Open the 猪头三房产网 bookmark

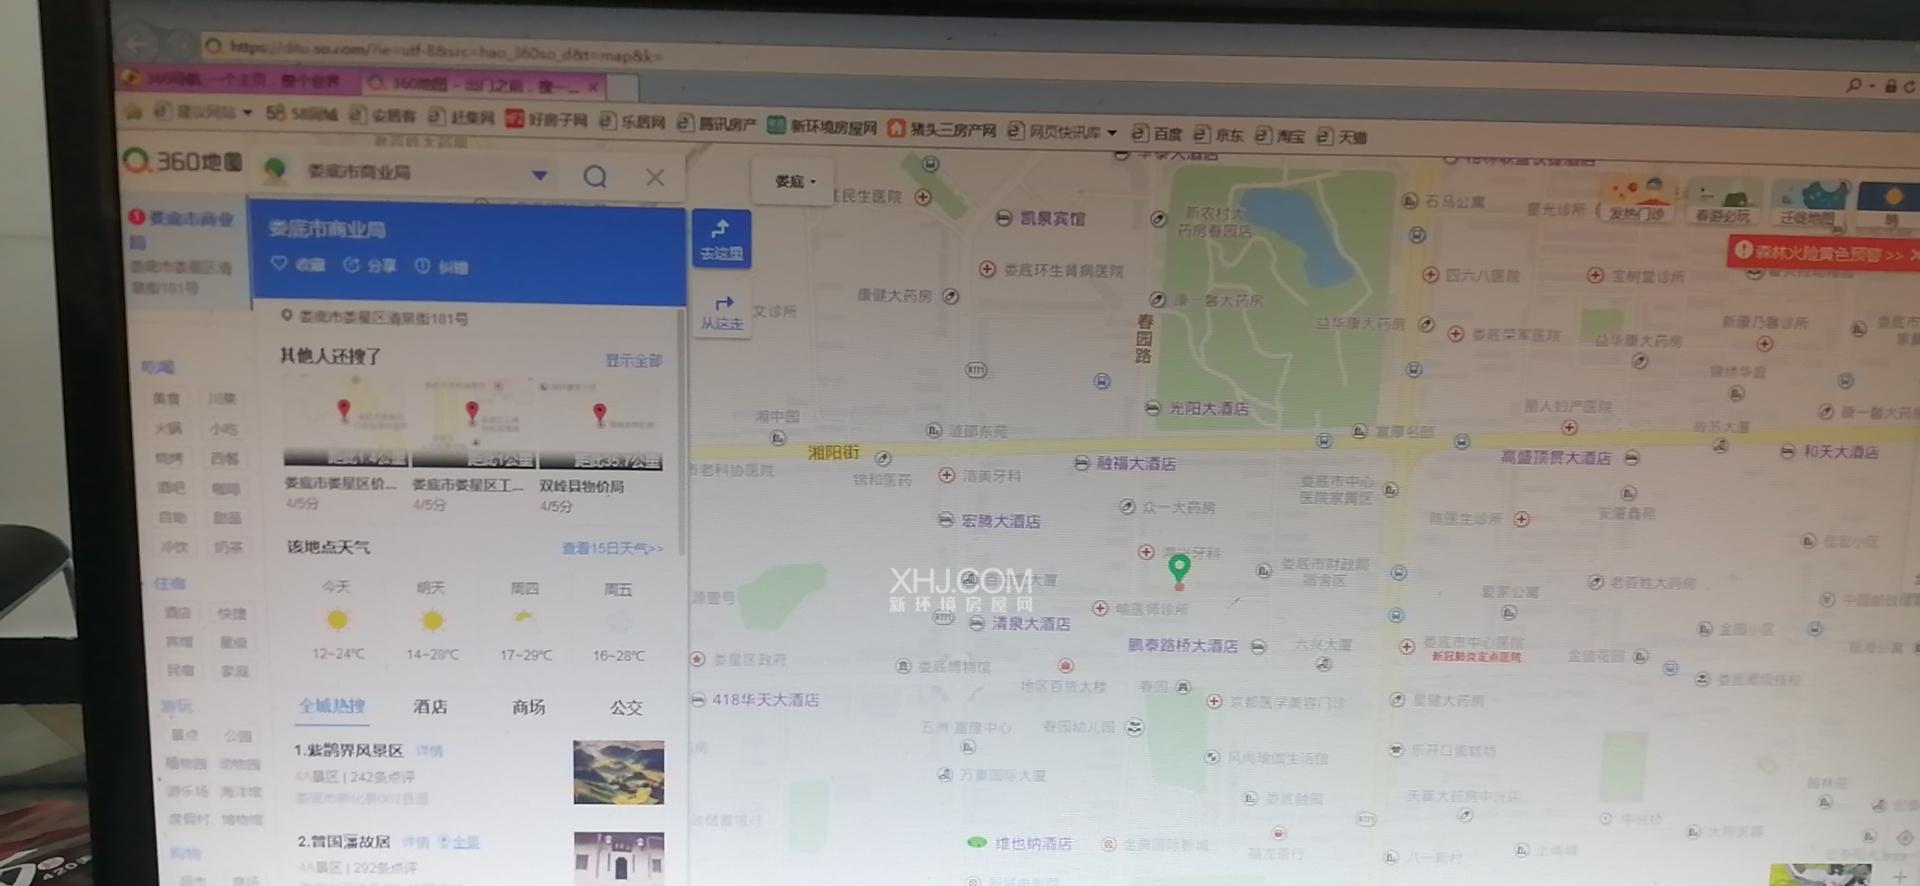[942, 129]
